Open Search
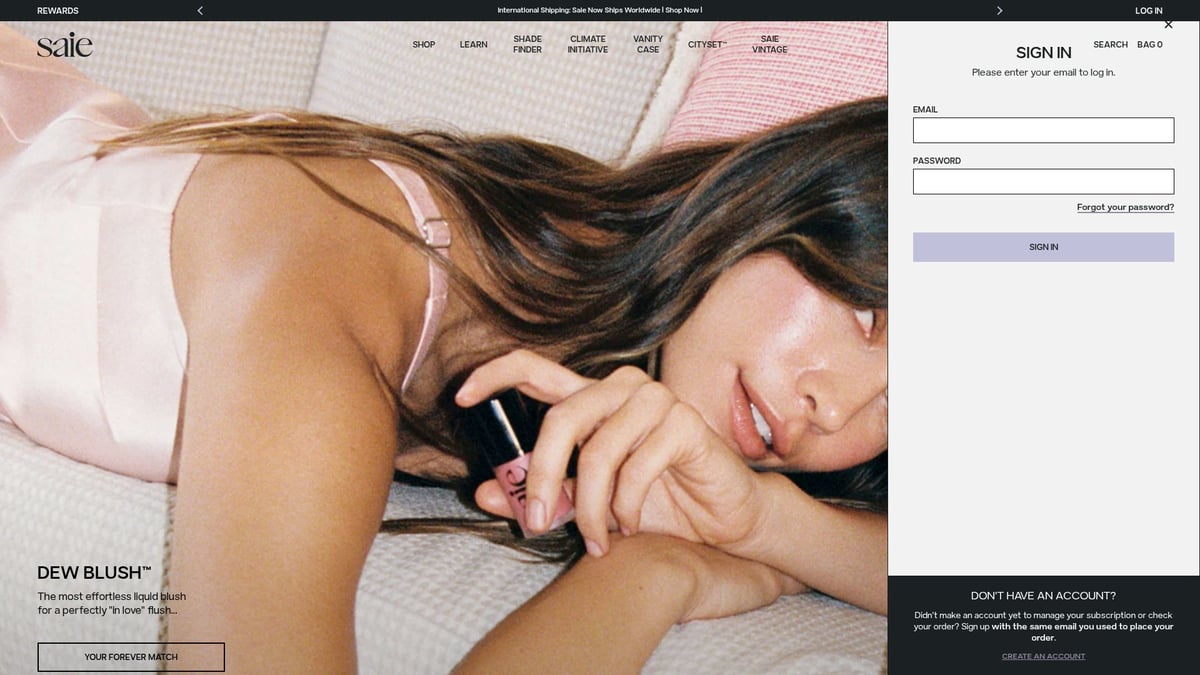1200x675 pixels. coord(1110,45)
